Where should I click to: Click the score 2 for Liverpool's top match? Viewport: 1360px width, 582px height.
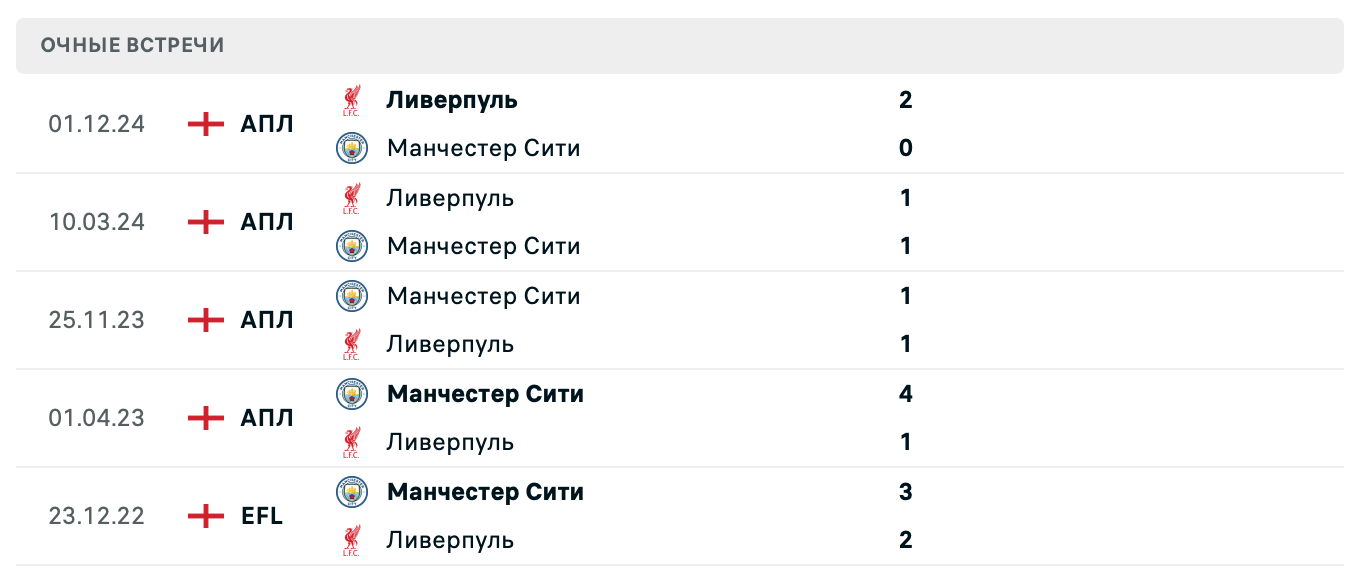pyautogui.click(x=904, y=100)
